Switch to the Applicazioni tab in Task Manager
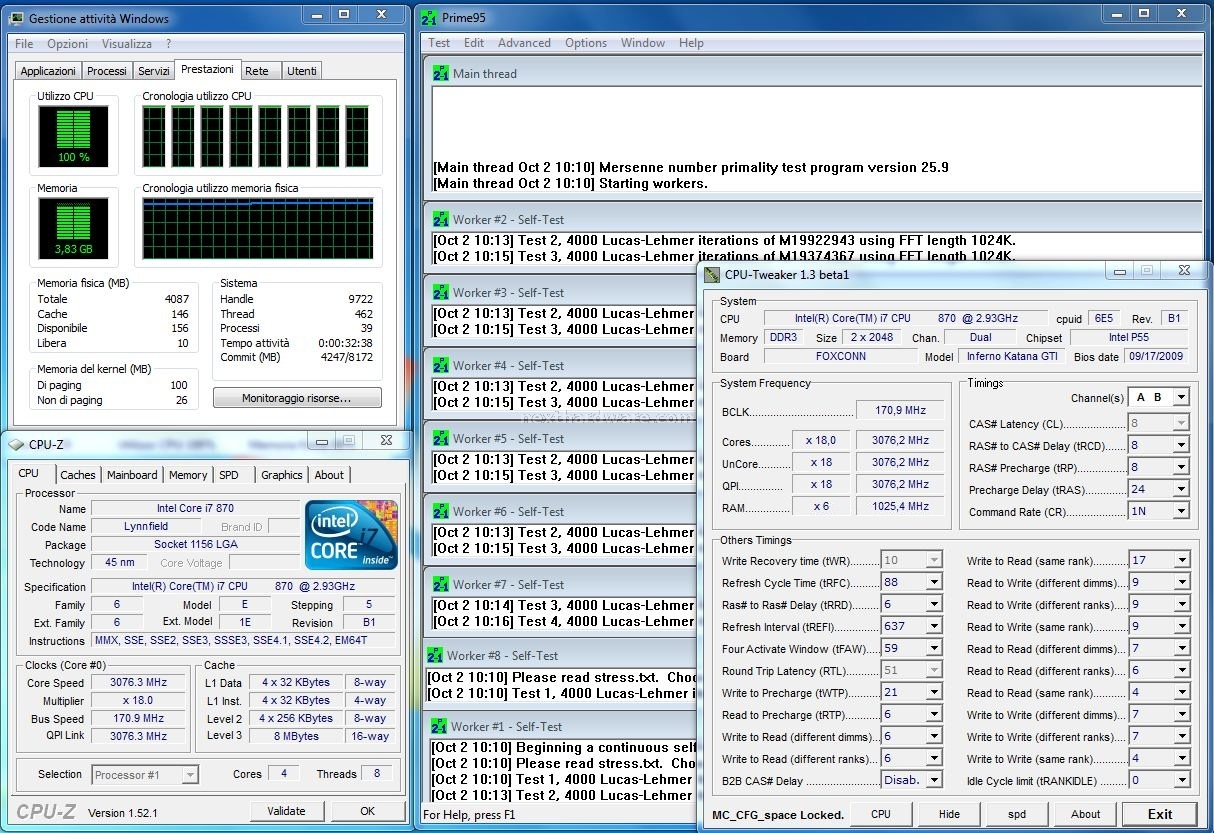The width and height of the screenshot is (1214, 833). coord(48,71)
